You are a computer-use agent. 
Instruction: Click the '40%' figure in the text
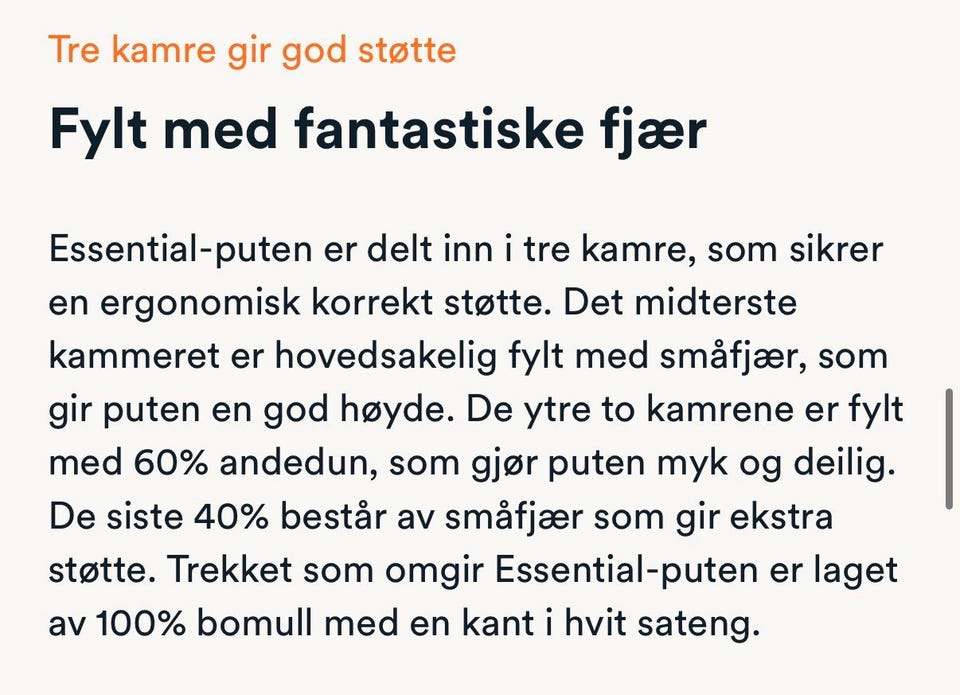(x=231, y=517)
